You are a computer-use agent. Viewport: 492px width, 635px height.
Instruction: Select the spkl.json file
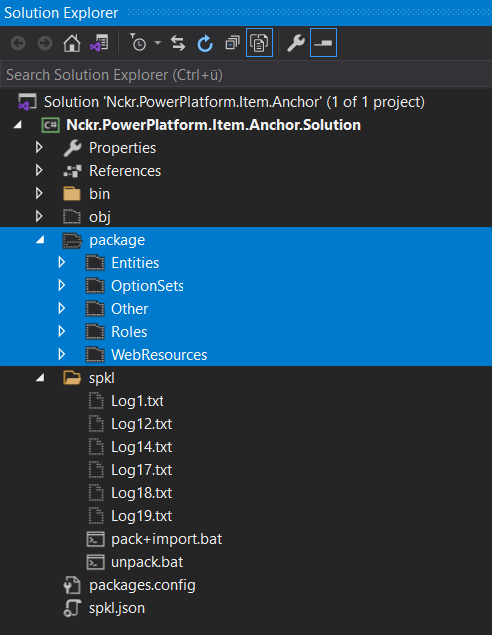pyautogui.click(x=117, y=608)
